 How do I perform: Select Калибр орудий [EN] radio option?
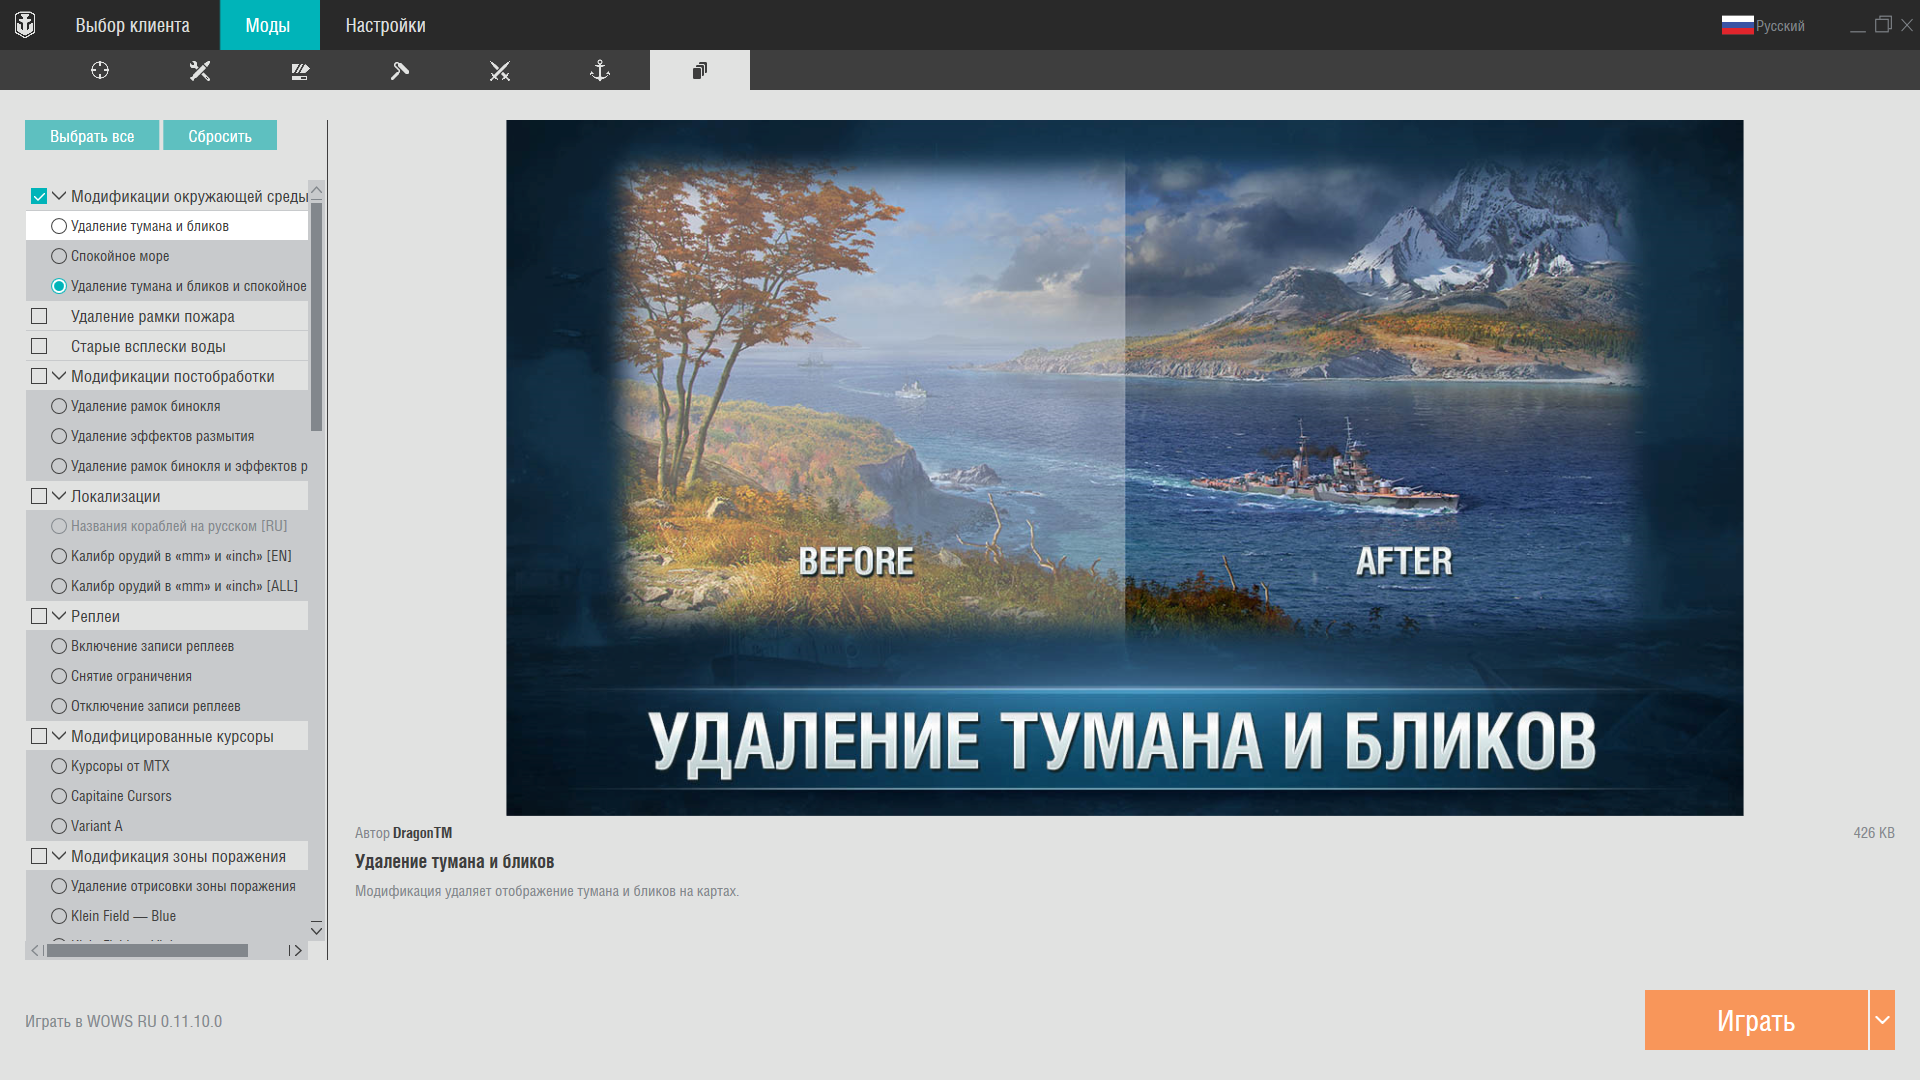pos(59,556)
